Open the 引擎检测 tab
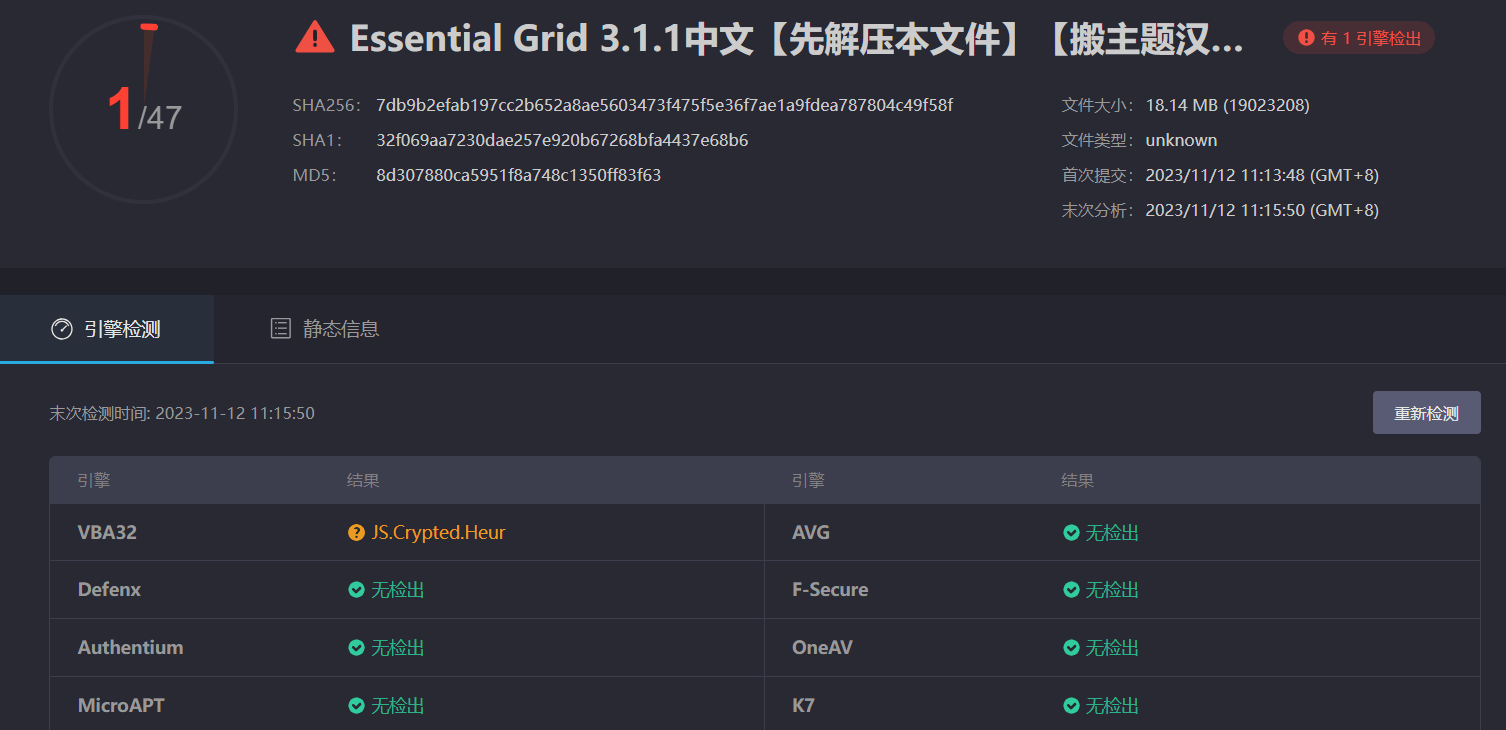Image resolution: width=1506 pixels, height=730 pixels. click(x=107, y=329)
